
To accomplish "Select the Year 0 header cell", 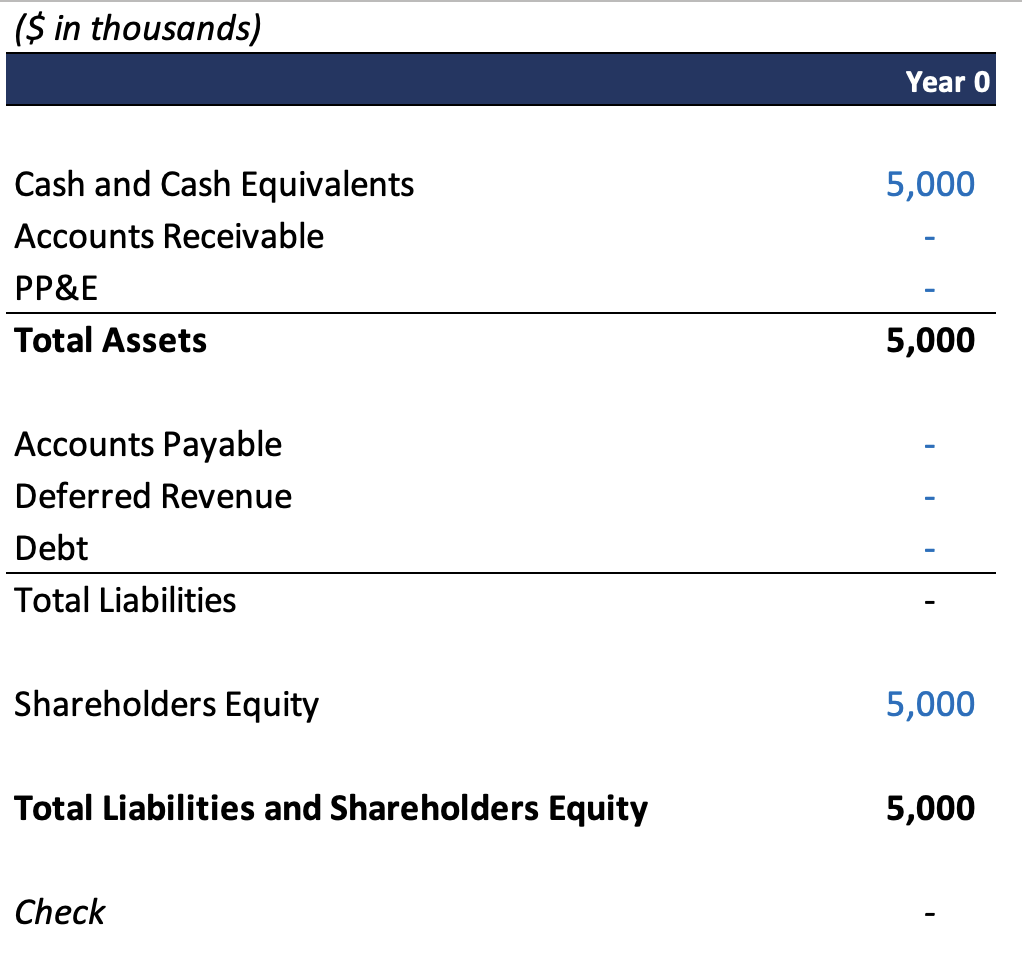I will click(x=947, y=81).
